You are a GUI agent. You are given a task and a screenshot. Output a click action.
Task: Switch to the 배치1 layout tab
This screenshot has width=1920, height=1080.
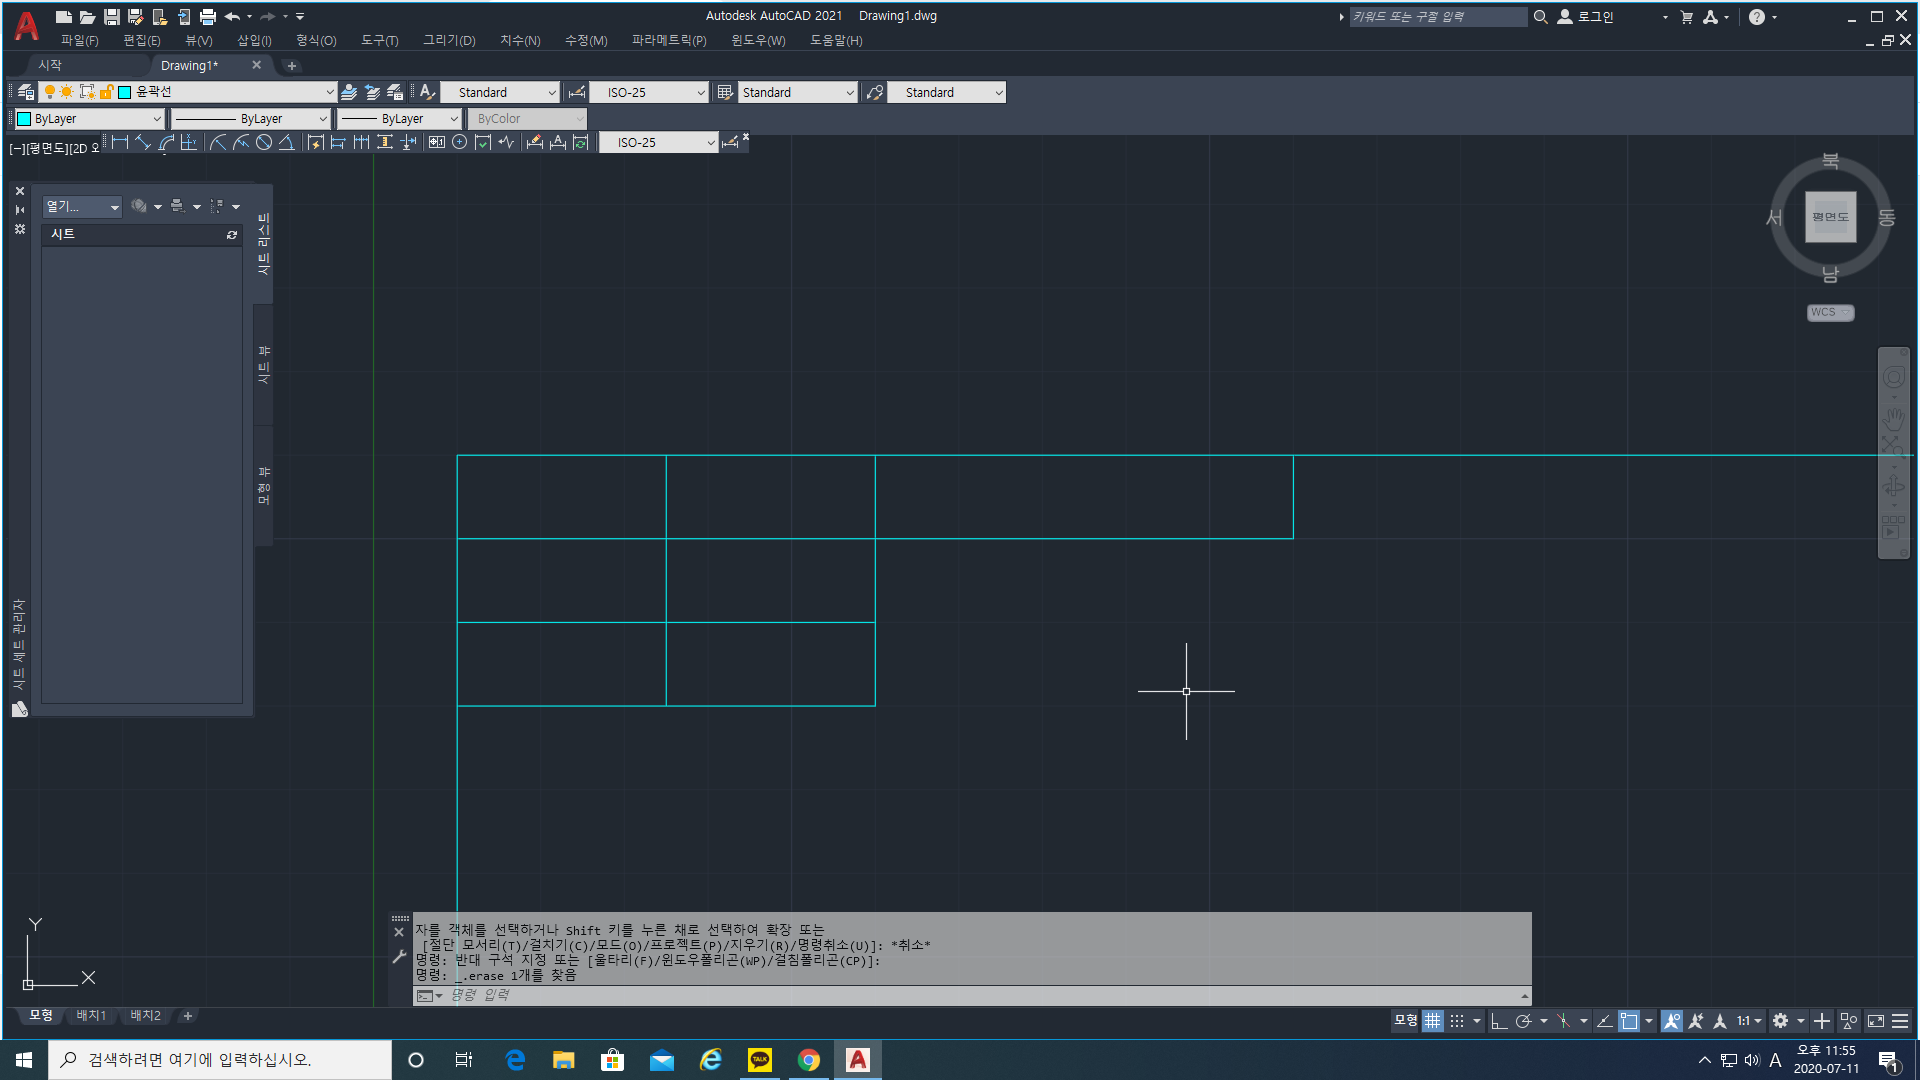(91, 1016)
